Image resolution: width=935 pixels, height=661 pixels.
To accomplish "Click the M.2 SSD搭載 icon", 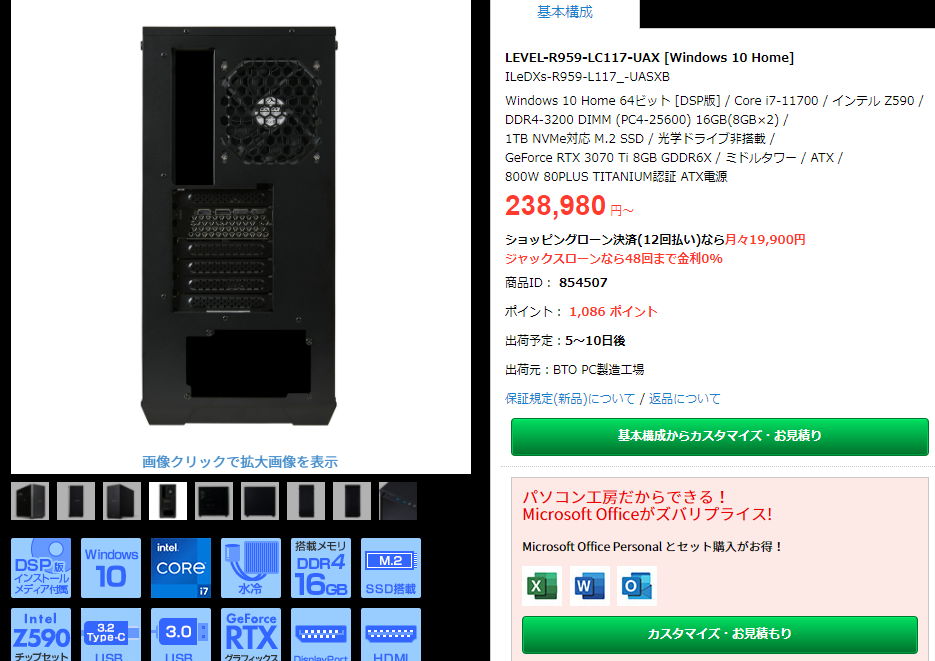I will tap(391, 567).
